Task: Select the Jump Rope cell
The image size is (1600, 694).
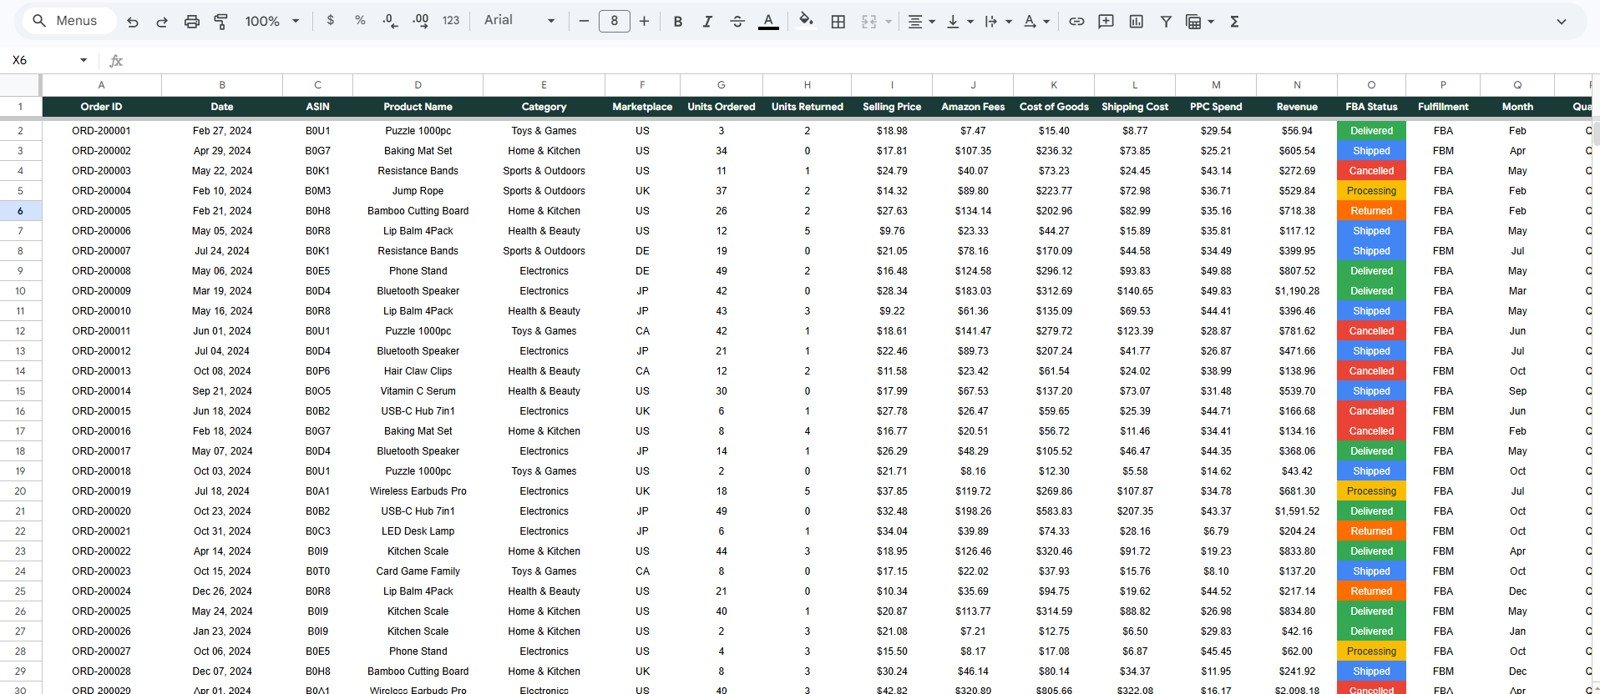Action: pyautogui.click(x=418, y=191)
